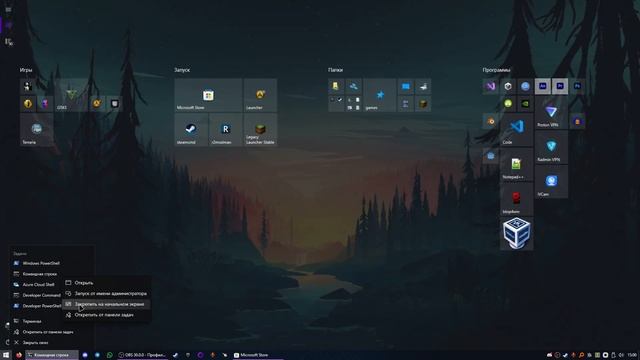Open the Notepad++ tile

(x=516, y=164)
